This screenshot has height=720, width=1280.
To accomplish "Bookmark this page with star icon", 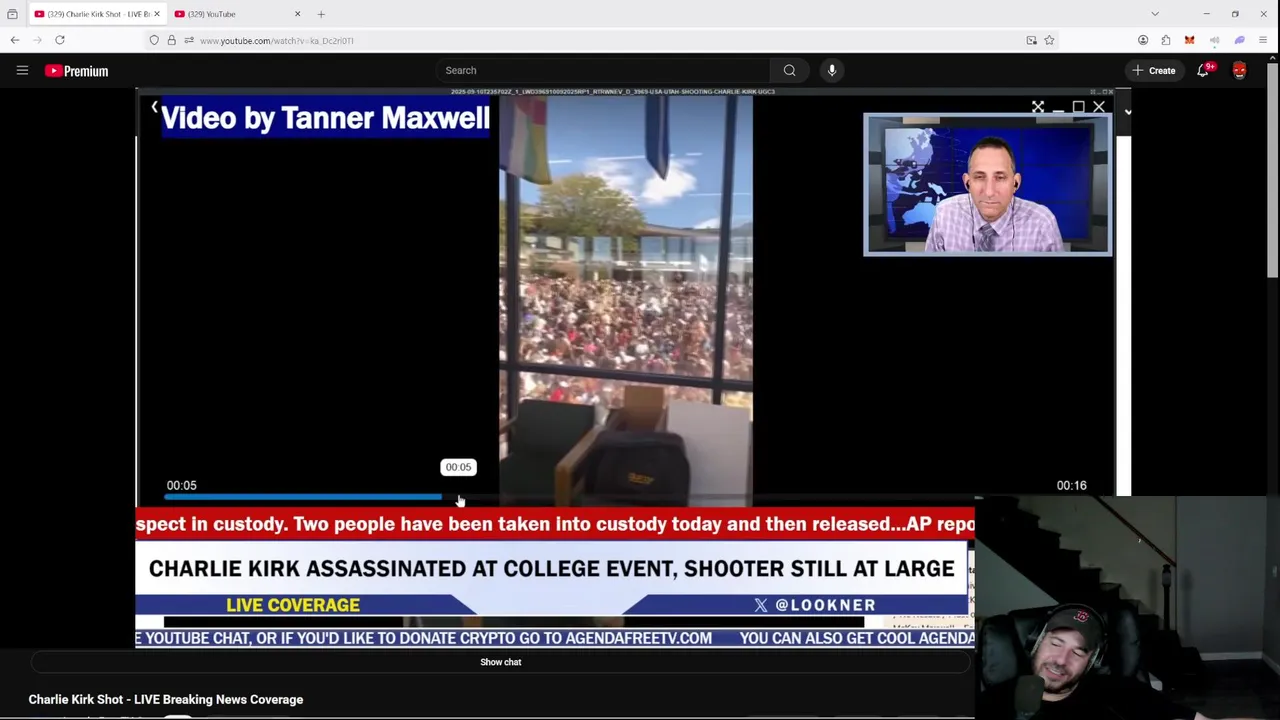I will (x=1049, y=40).
